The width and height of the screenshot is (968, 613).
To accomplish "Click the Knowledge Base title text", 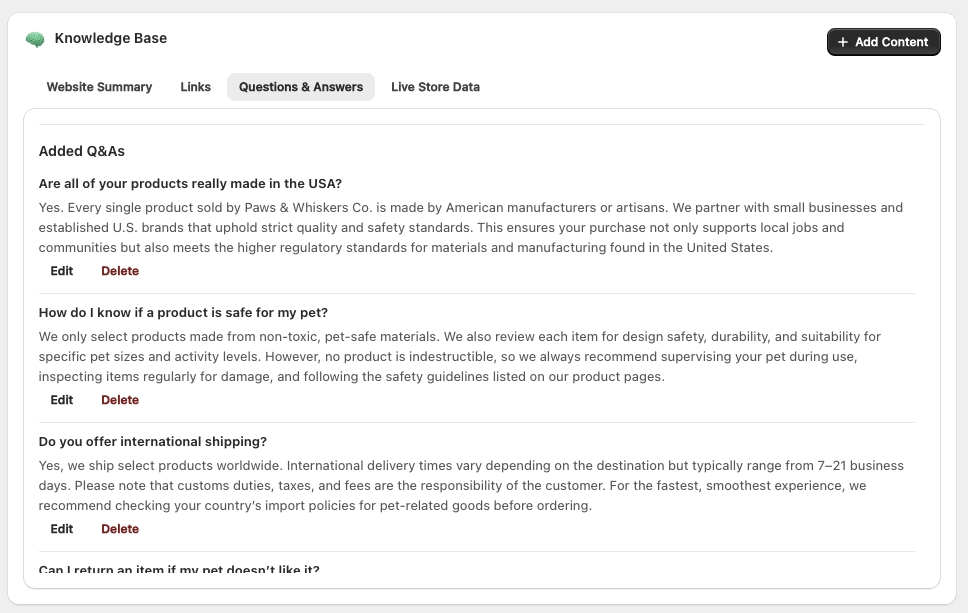I will 110,39.
